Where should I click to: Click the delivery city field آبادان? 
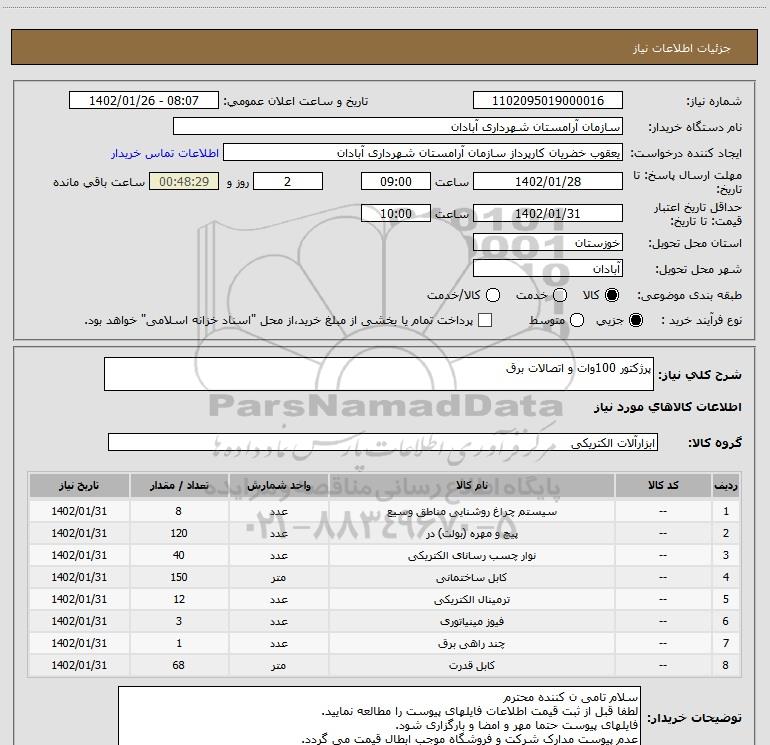548,269
